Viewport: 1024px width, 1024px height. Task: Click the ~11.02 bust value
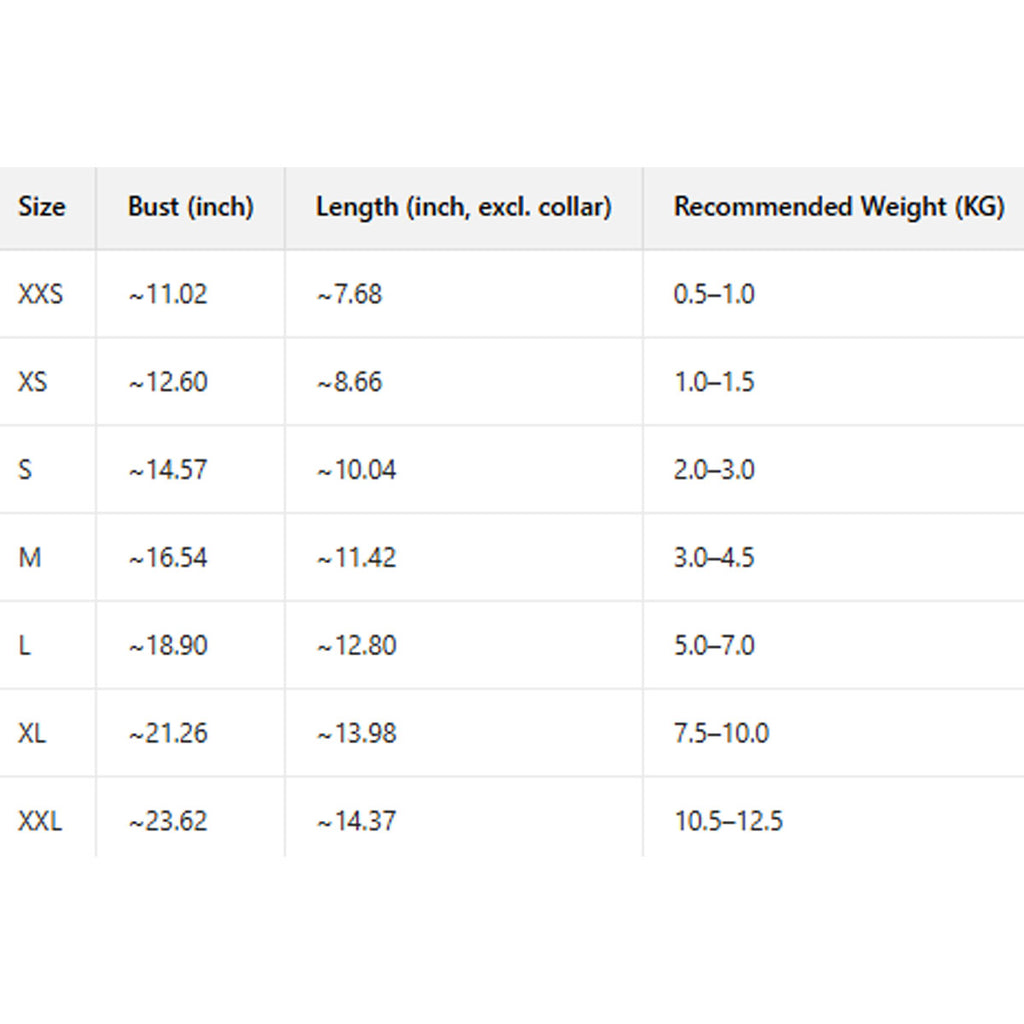point(168,294)
